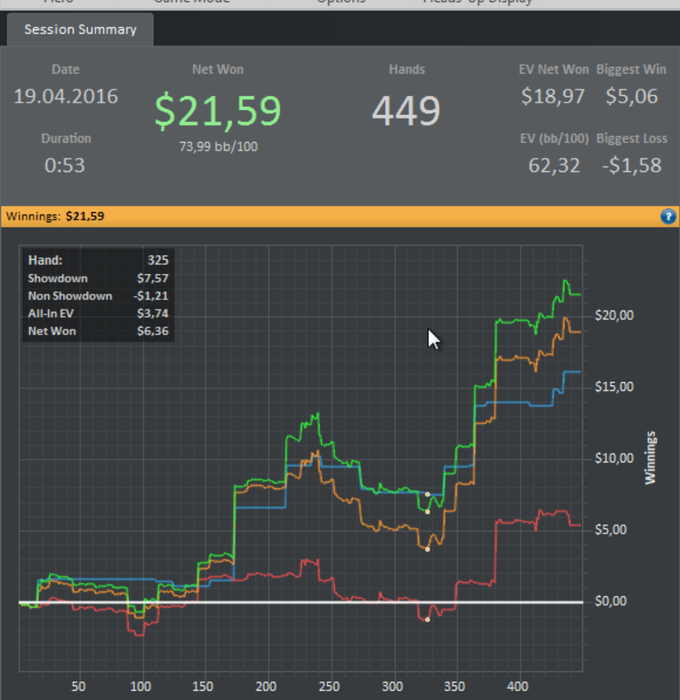Click the $0,00 y-axis label

(x=611, y=601)
